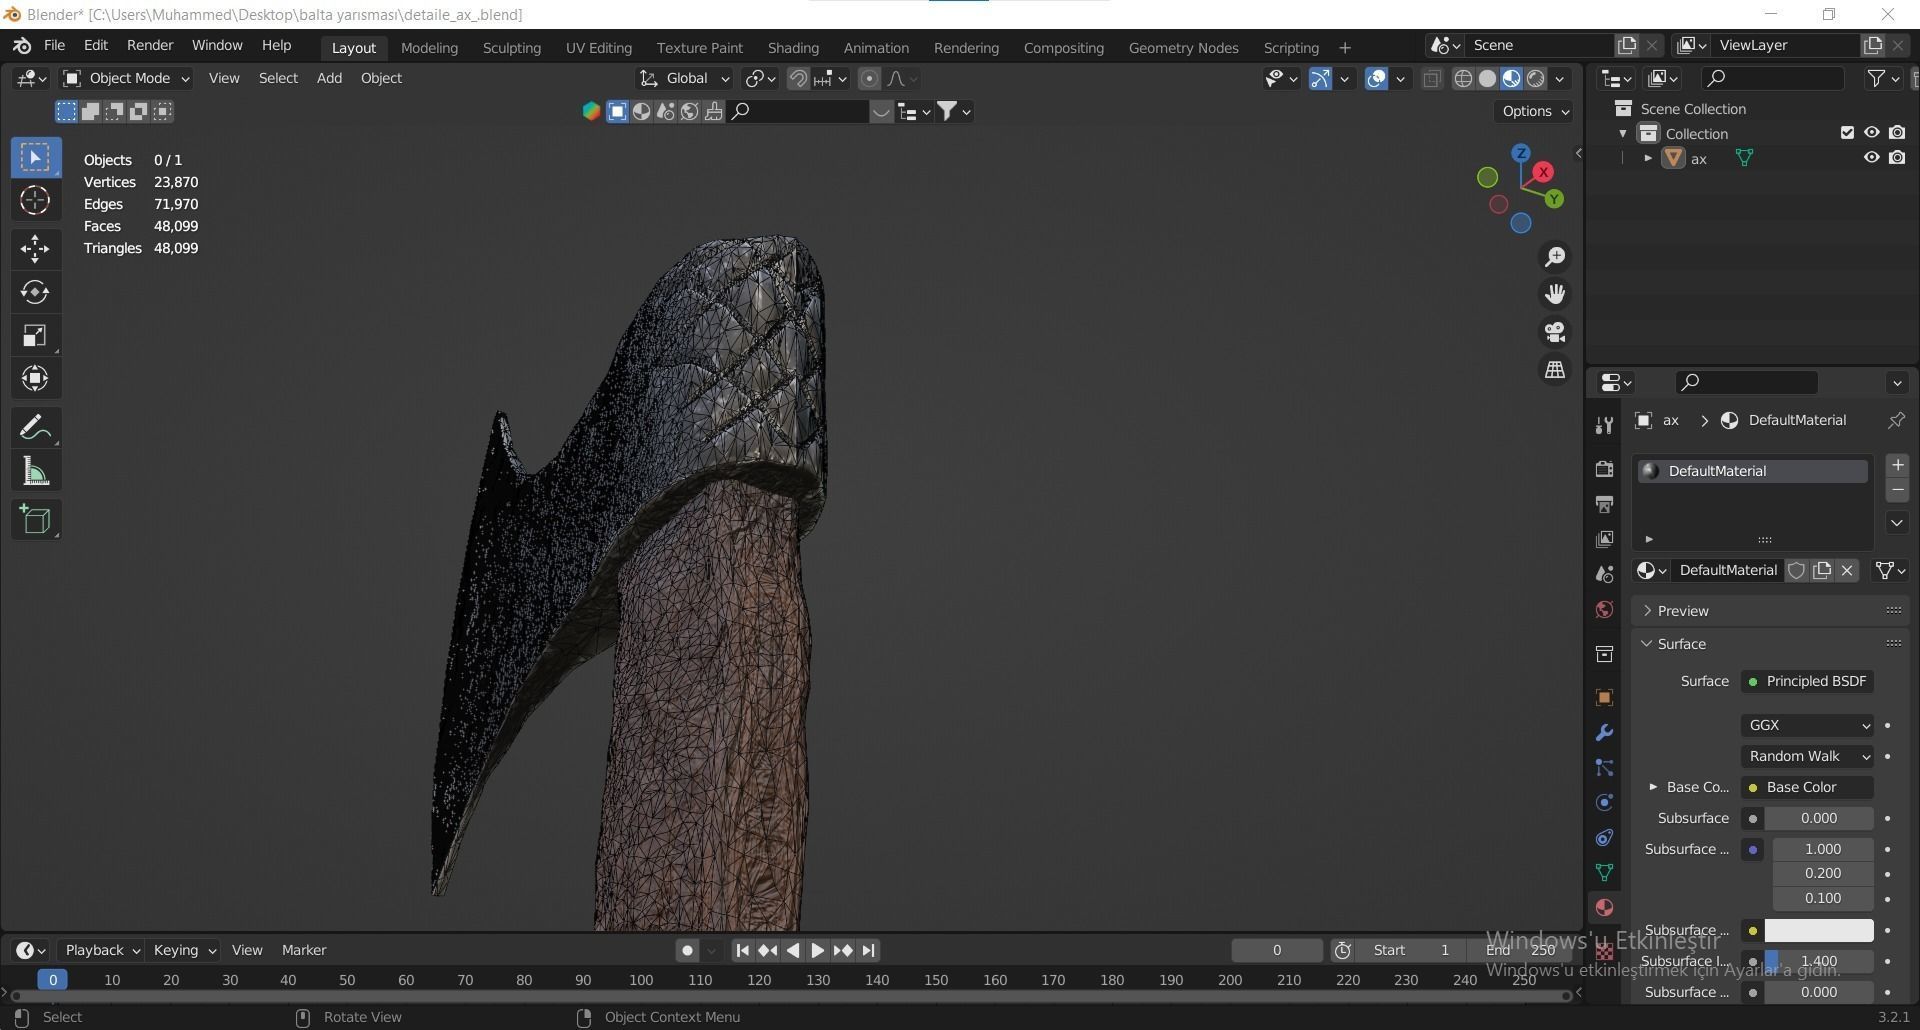
Task: Open the Object Mode dropdown
Action: [126, 78]
